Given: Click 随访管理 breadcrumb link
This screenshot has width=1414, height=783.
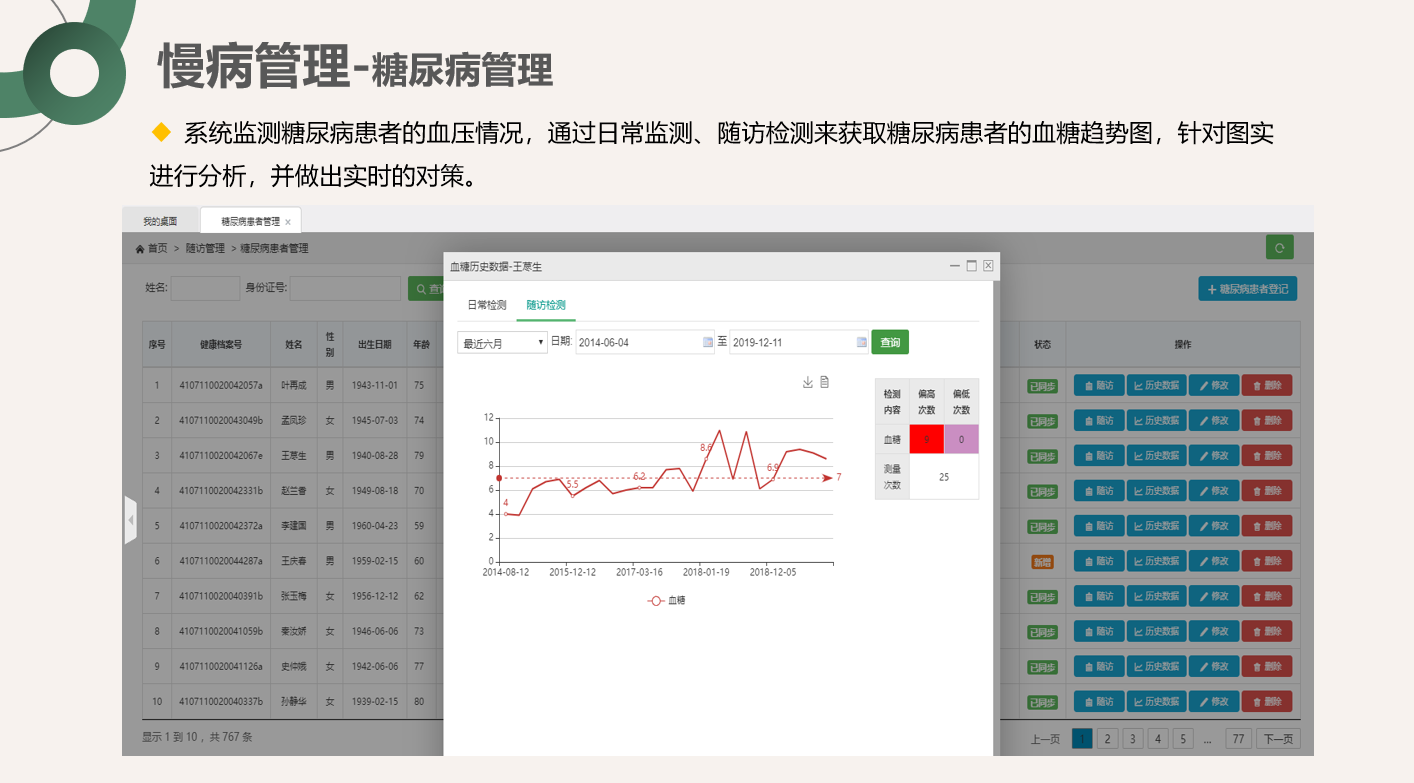Looking at the screenshot, I should [205, 248].
